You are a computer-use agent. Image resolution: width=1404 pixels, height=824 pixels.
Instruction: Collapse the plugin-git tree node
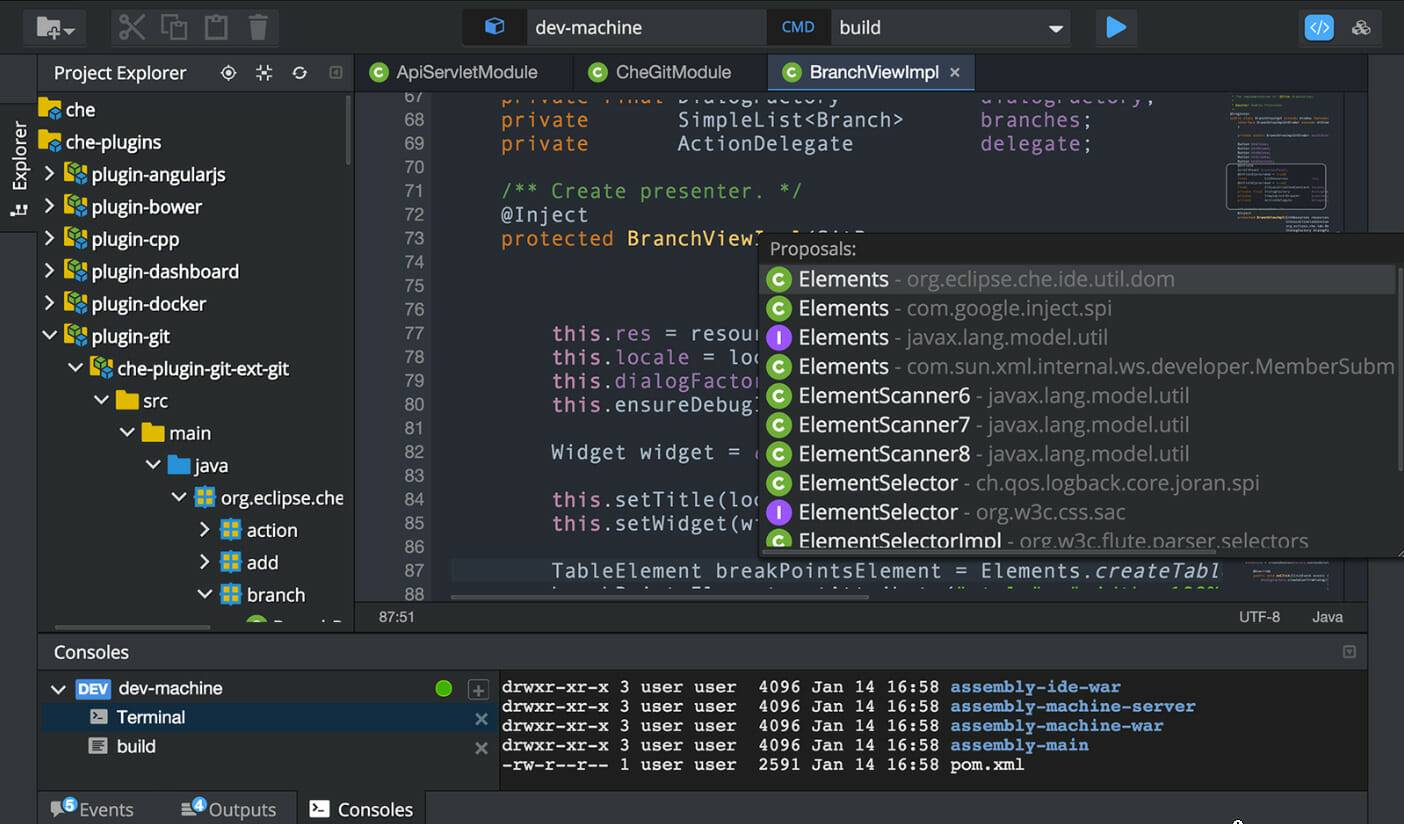point(47,335)
